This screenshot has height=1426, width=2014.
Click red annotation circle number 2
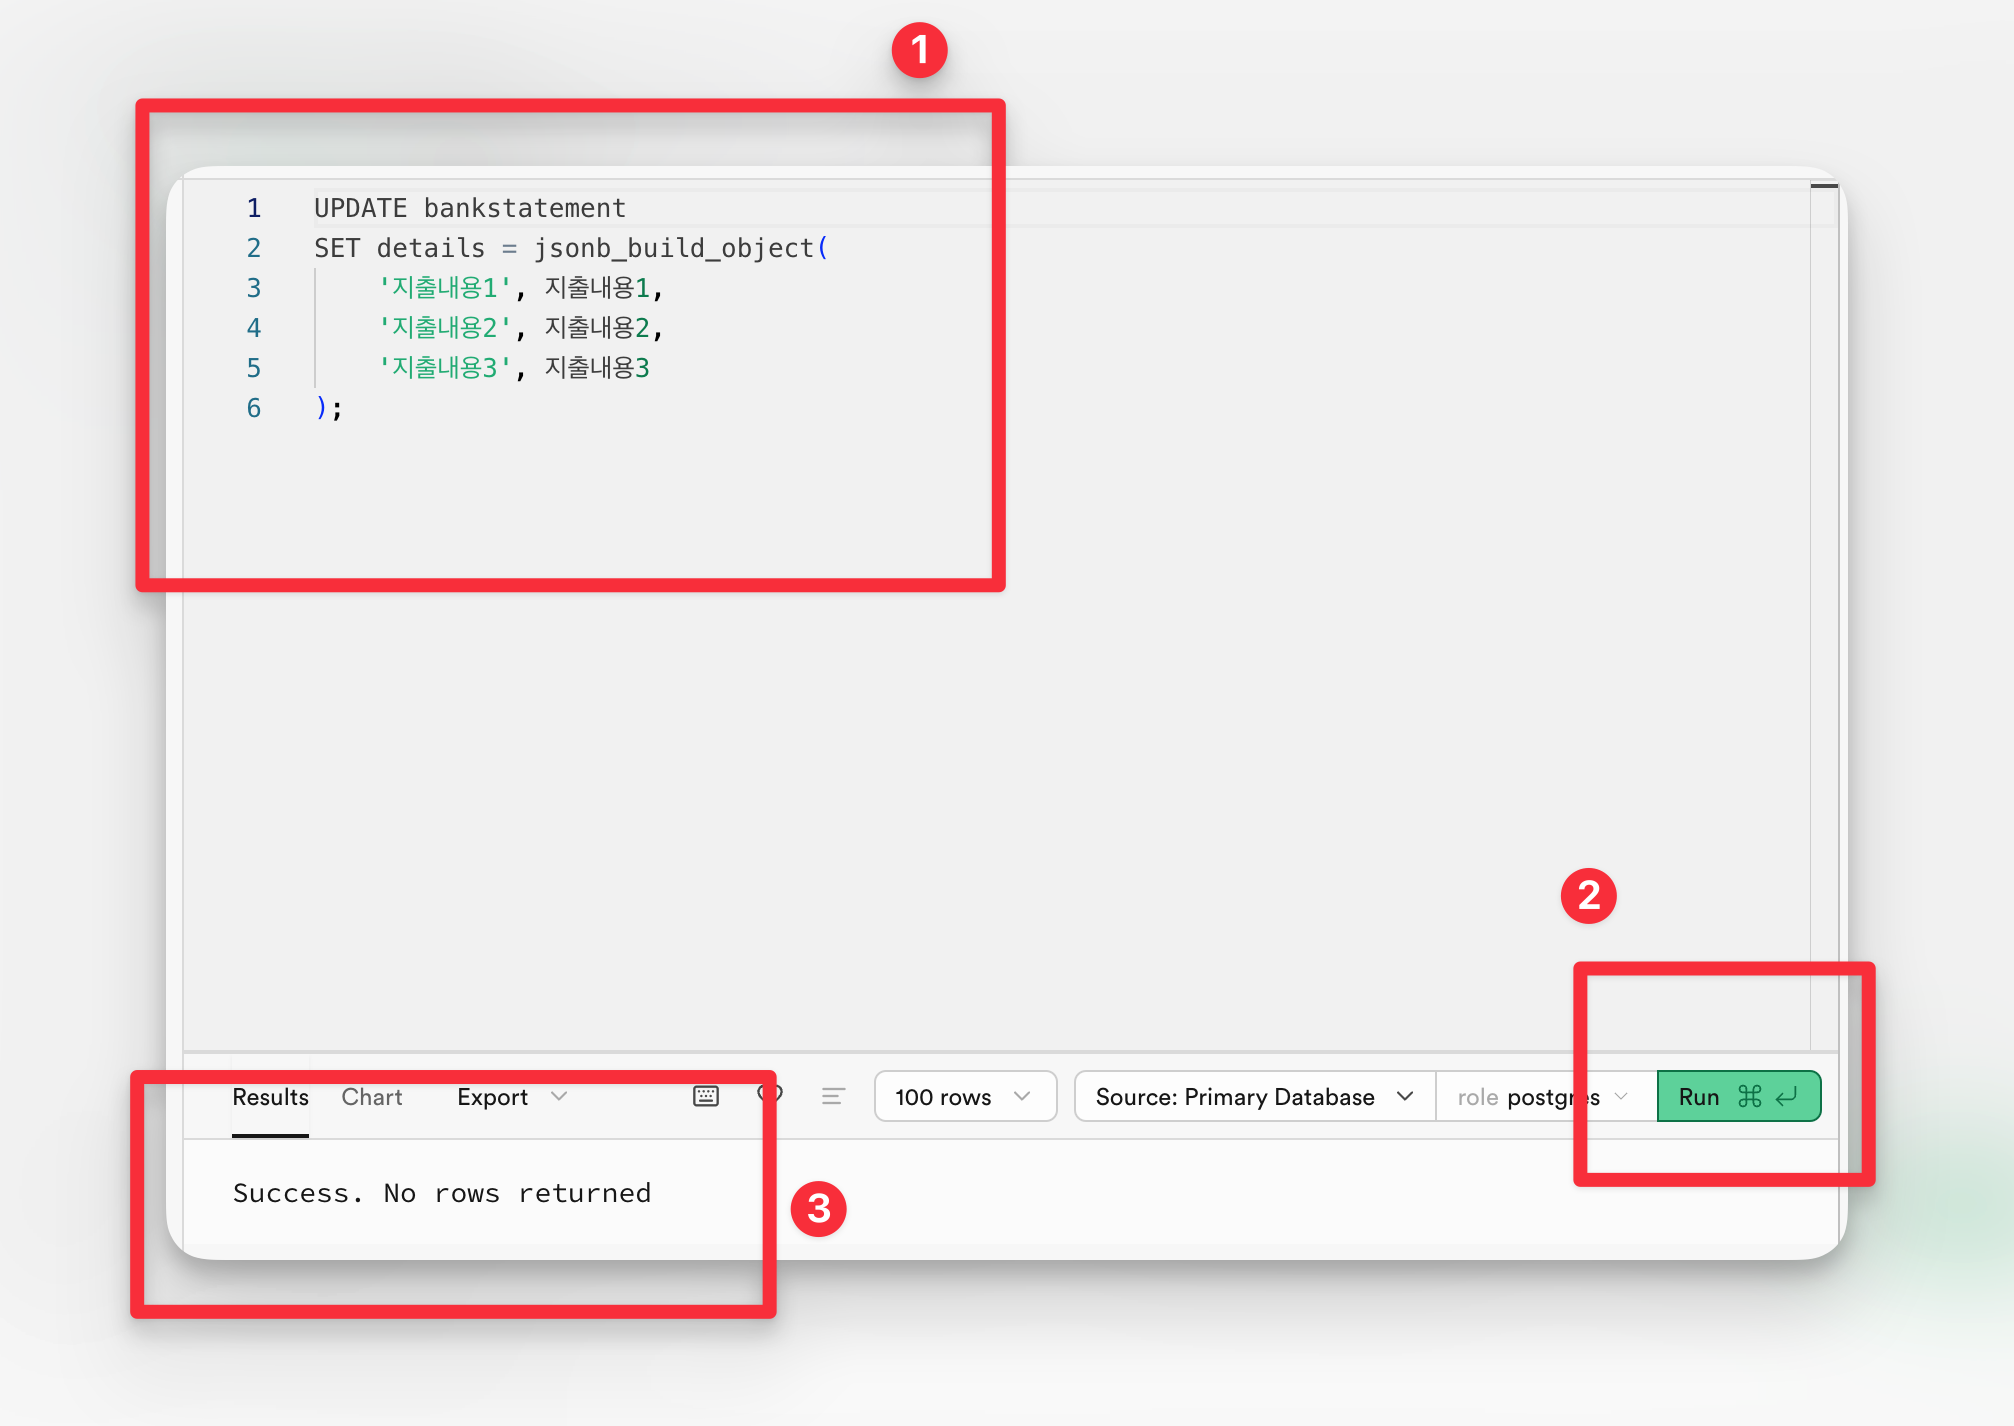click(1588, 896)
